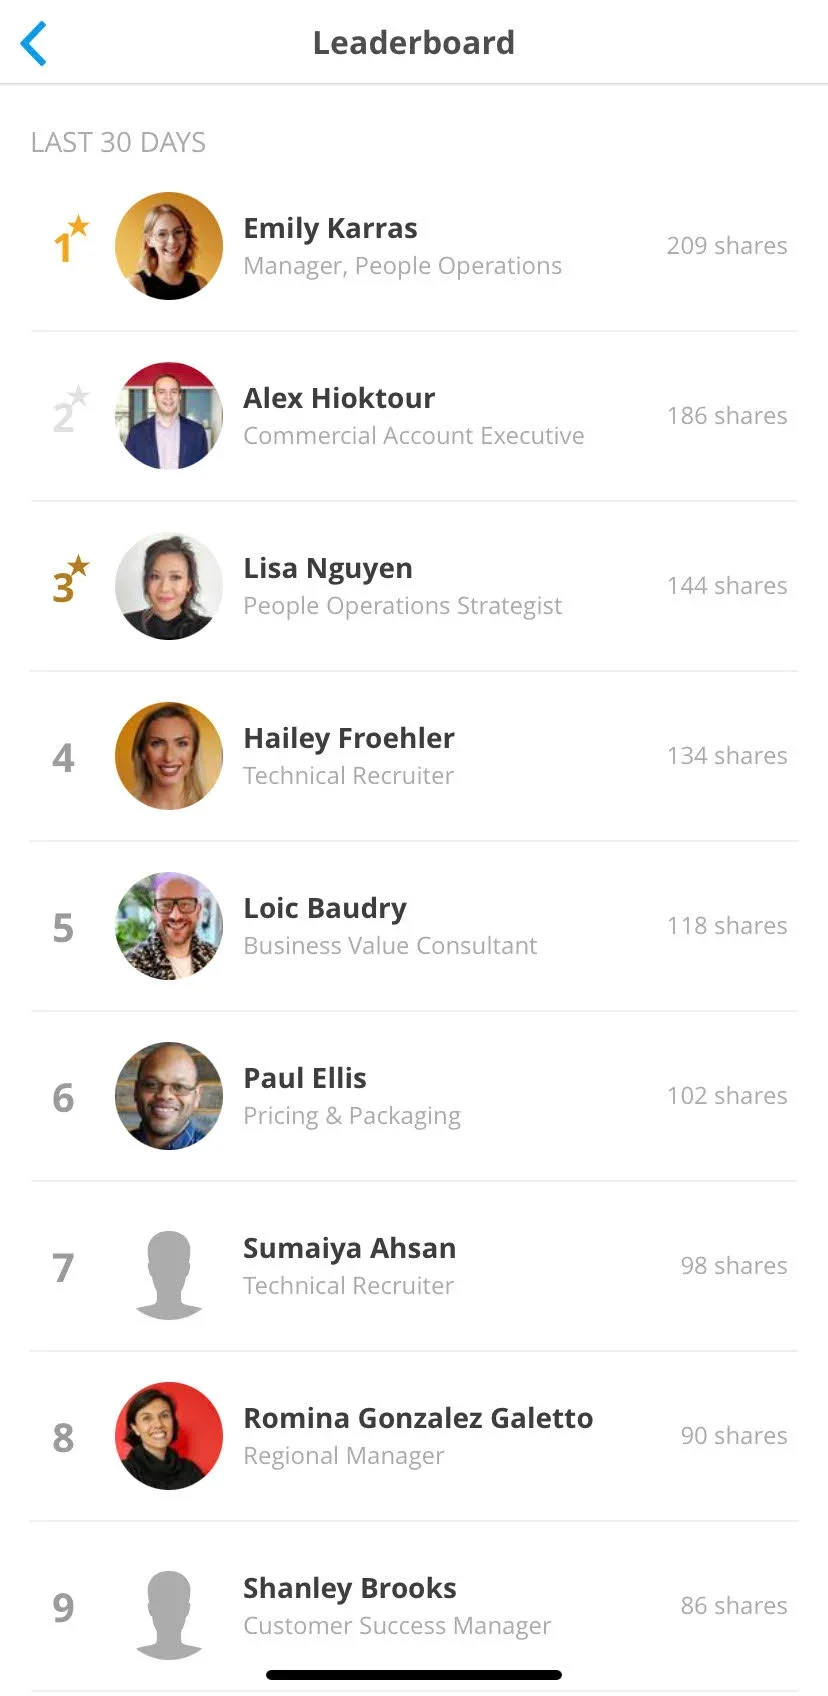The height and width of the screenshot is (1696, 828).
Task: Tap Lisa Nguyen's avatar
Action: coord(169,586)
